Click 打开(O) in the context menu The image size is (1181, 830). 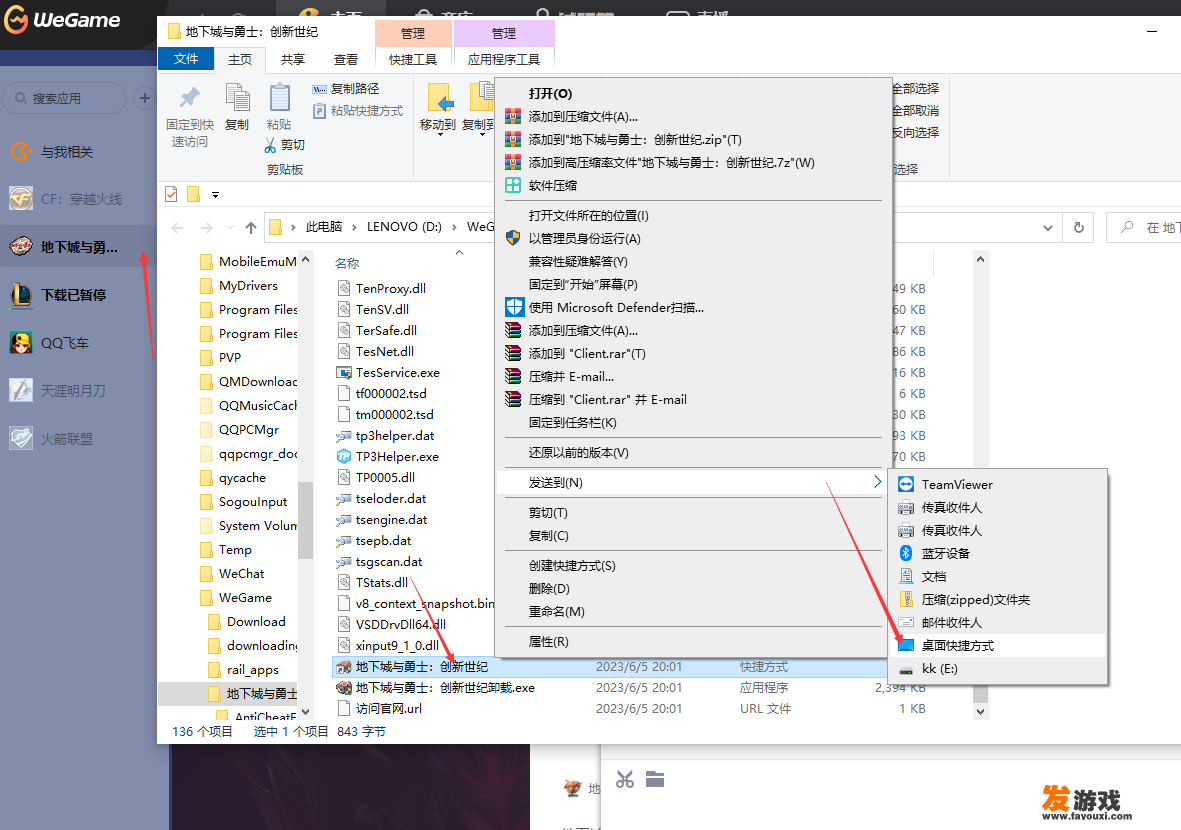pos(693,93)
